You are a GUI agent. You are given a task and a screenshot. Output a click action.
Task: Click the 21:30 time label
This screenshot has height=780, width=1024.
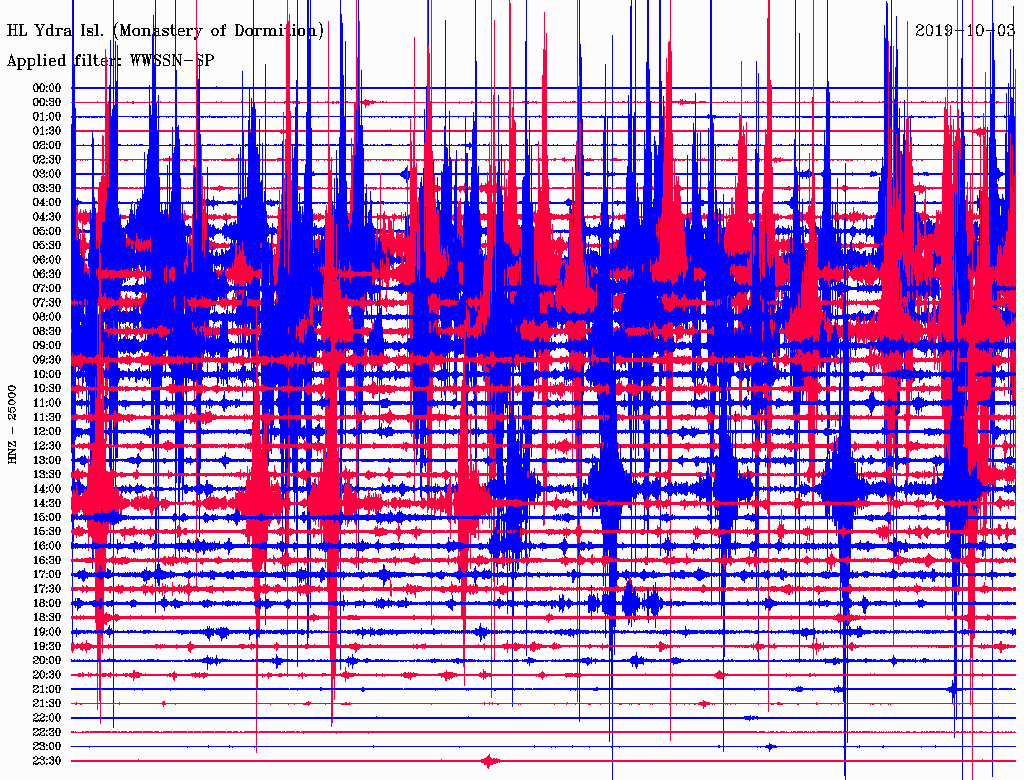(x=47, y=704)
